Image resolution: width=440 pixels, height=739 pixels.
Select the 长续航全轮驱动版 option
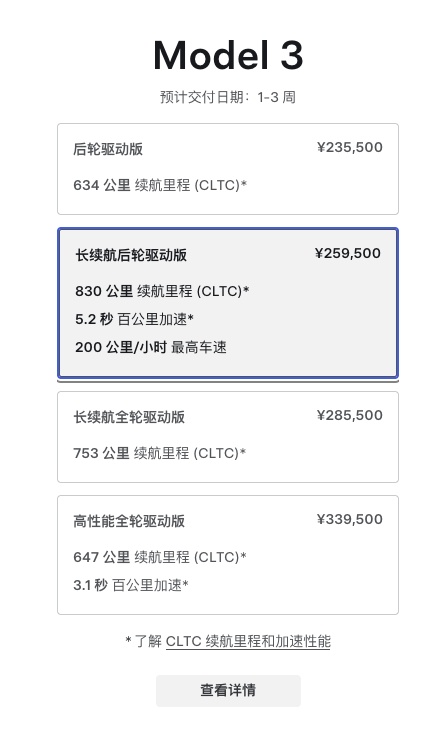coord(228,437)
